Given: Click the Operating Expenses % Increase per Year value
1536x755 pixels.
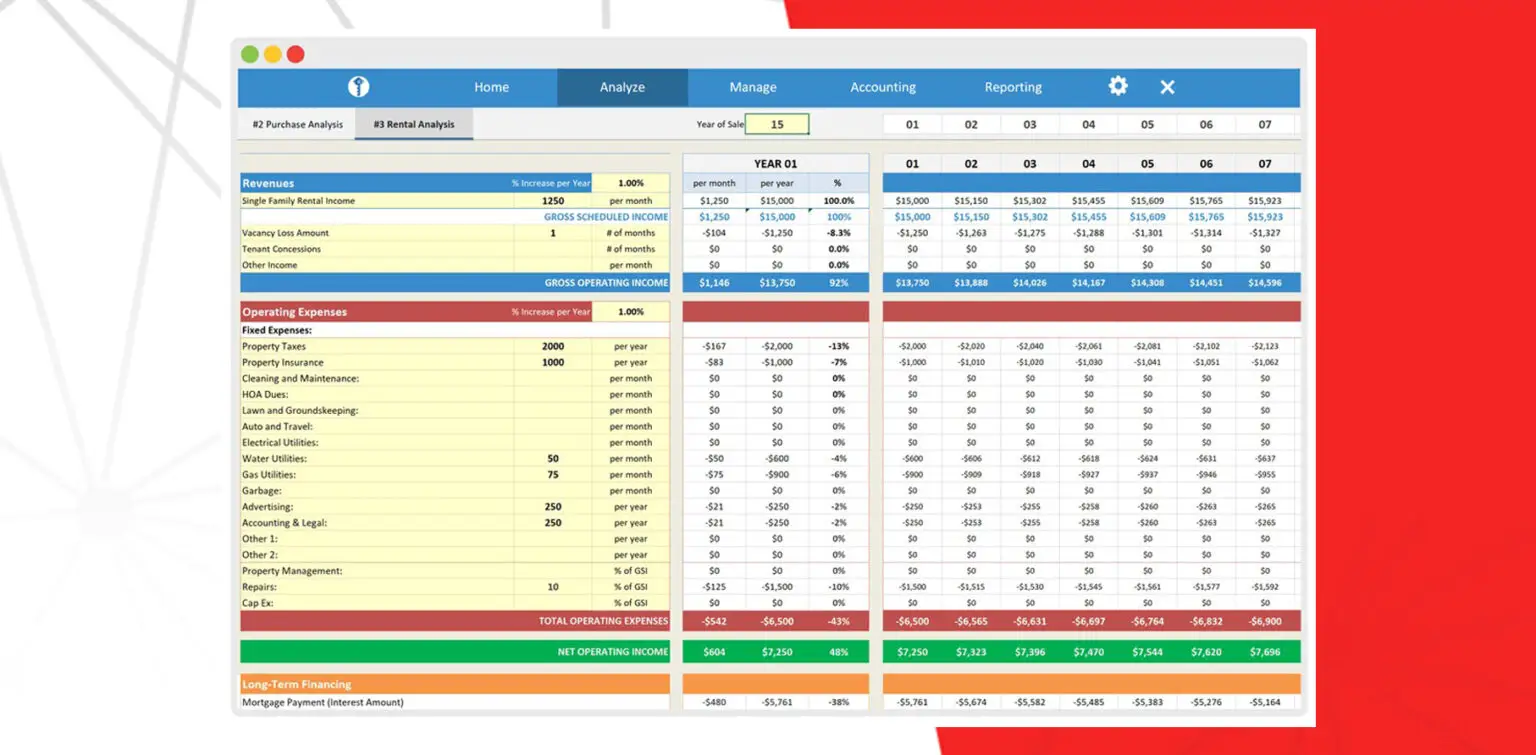Looking at the screenshot, I should [631, 311].
